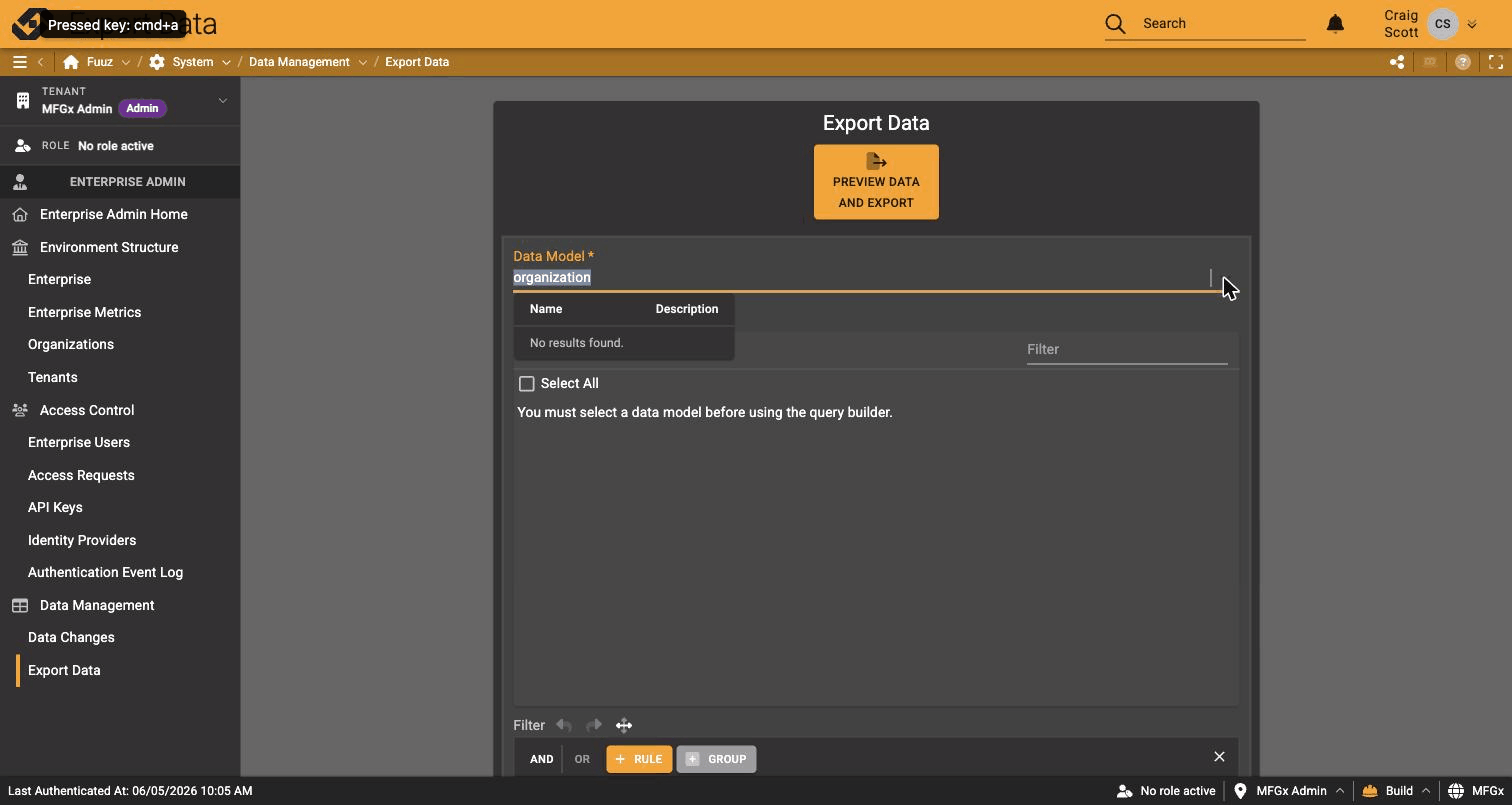Click the Admin tenant badge
Viewport: 1512px width, 805px height.
[142, 108]
